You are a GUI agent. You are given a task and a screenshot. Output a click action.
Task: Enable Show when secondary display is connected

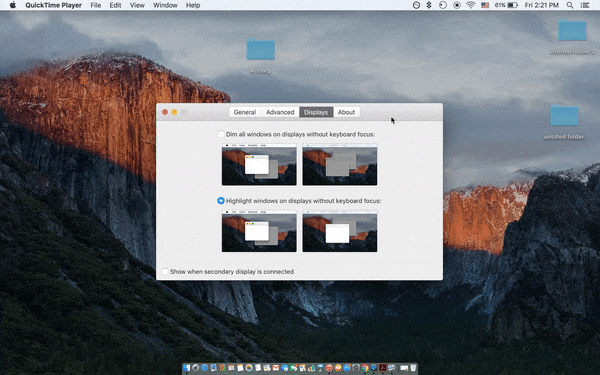(165, 271)
